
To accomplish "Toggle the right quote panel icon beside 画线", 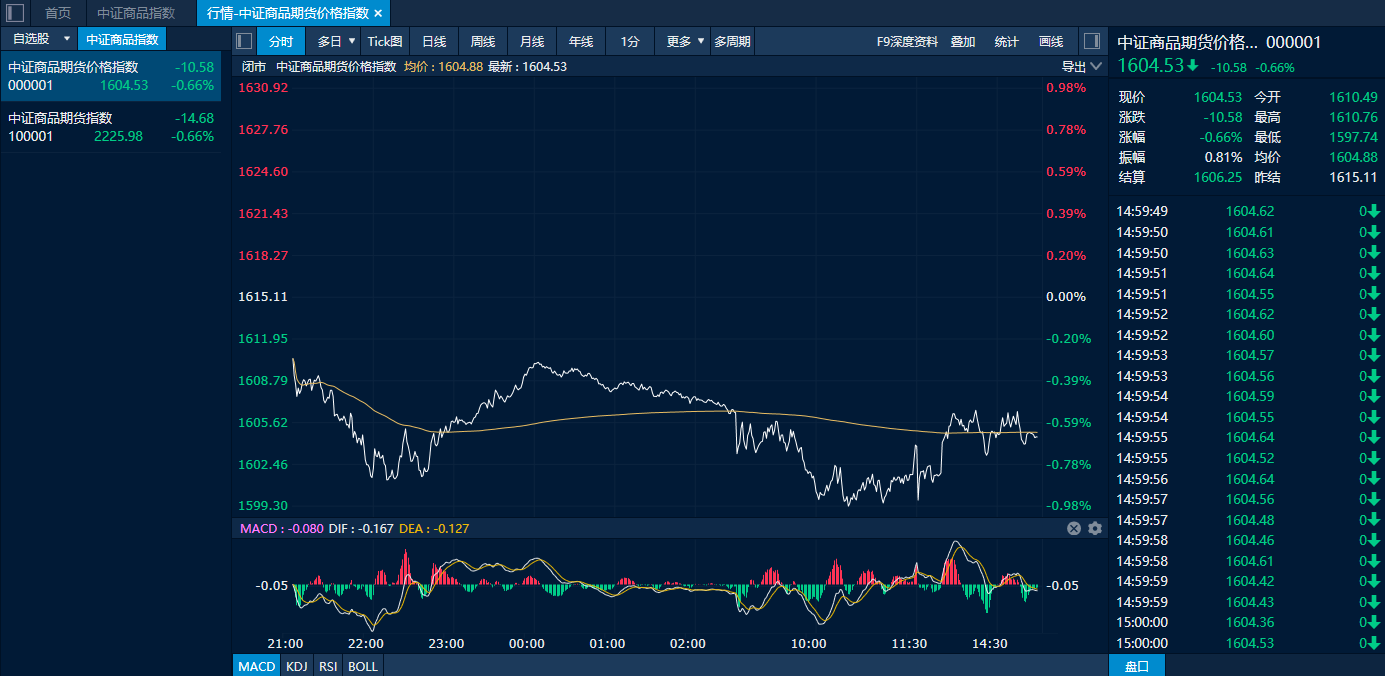I will click(1091, 41).
